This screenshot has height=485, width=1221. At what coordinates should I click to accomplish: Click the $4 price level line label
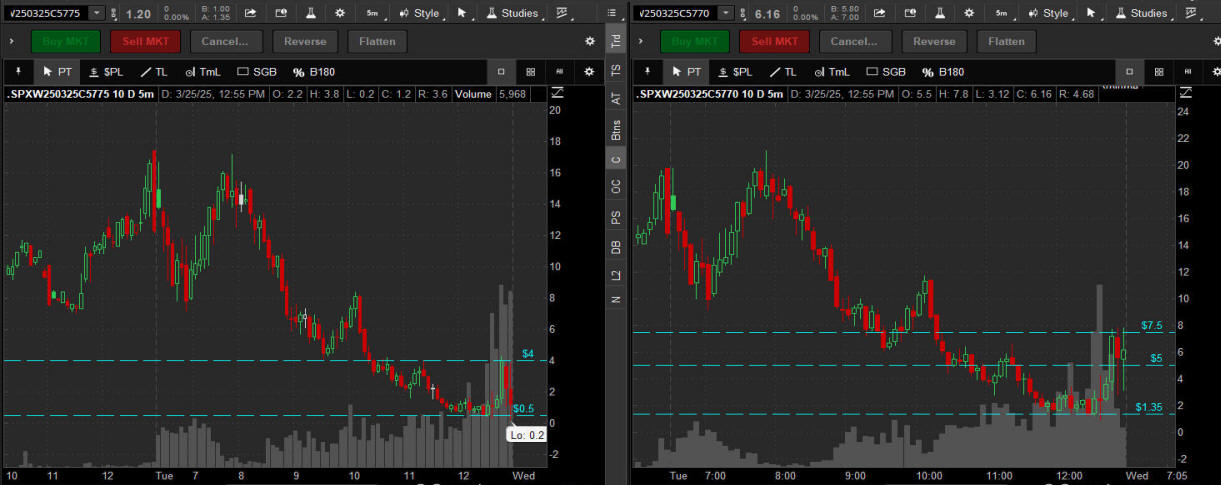527,354
